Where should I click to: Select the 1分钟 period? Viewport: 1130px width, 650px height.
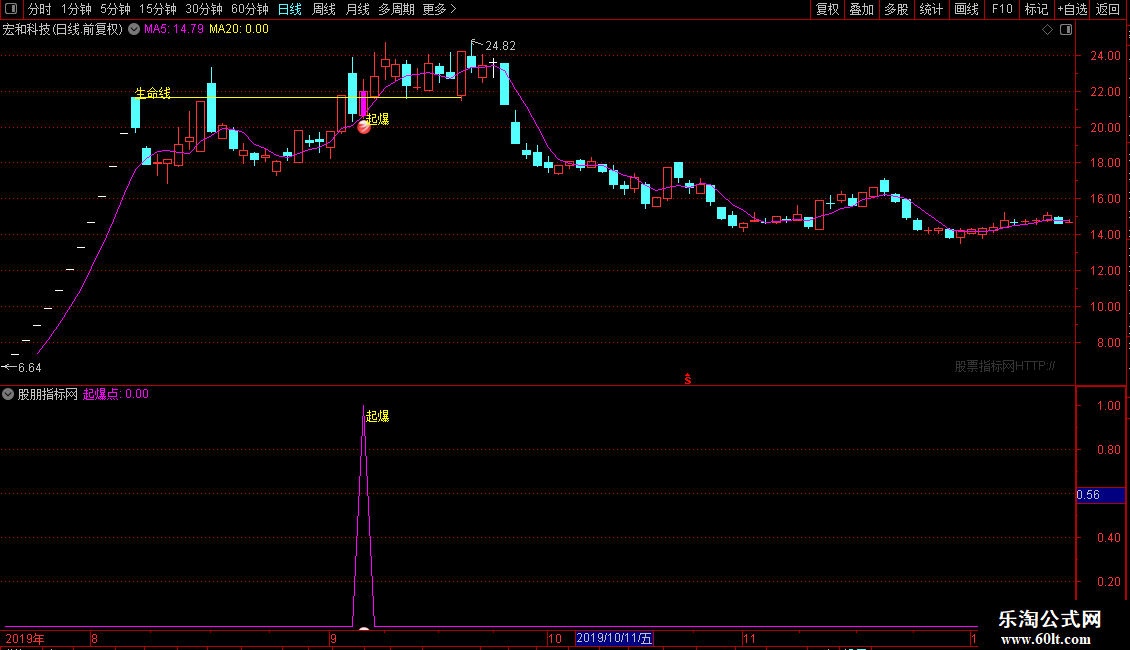(76, 9)
